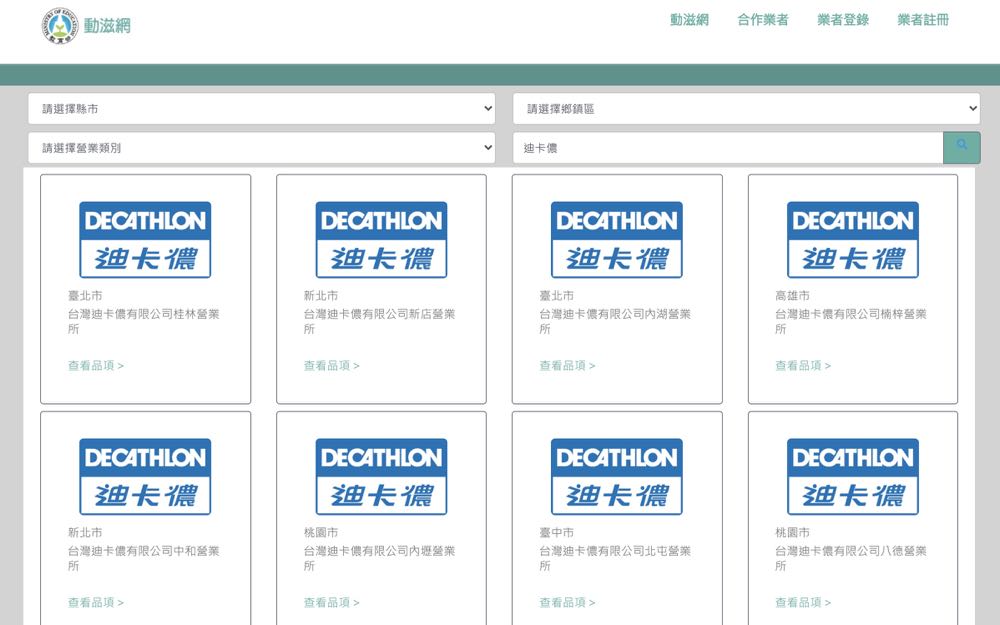Image resolution: width=1000 pixels, height=625 pixels.
Task: Click Decathlon logo of 北屯營業所 card
Action: 617,476
